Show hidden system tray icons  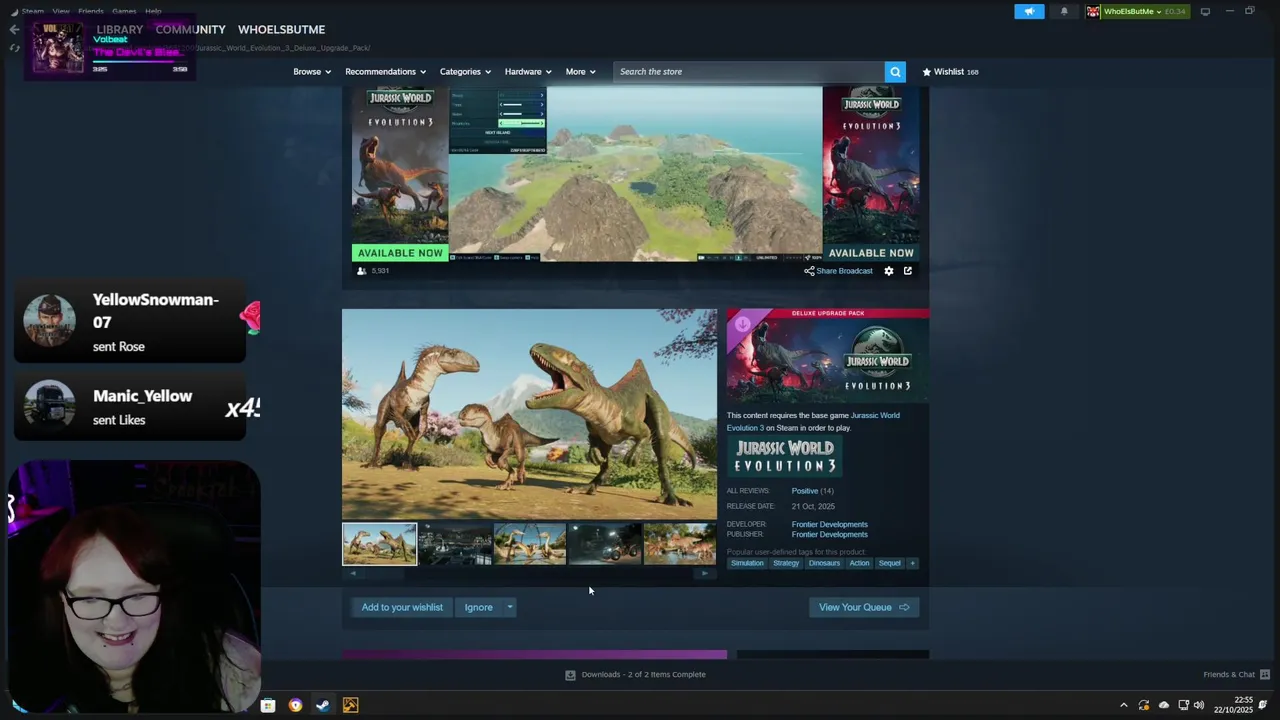coord(1123,705)
